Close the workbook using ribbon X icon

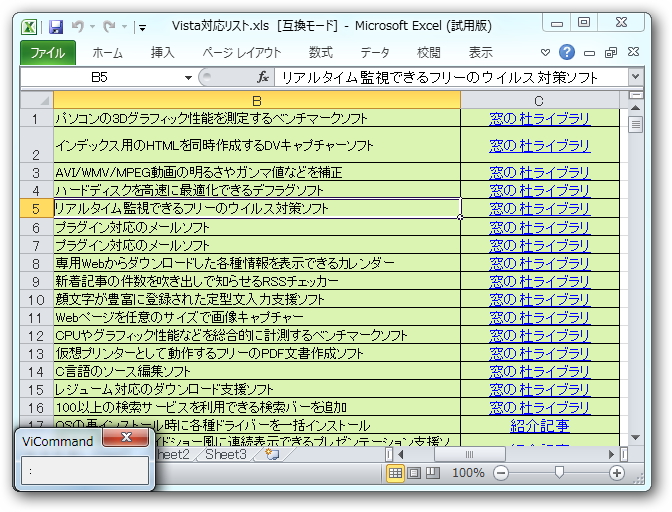point(633,52)
